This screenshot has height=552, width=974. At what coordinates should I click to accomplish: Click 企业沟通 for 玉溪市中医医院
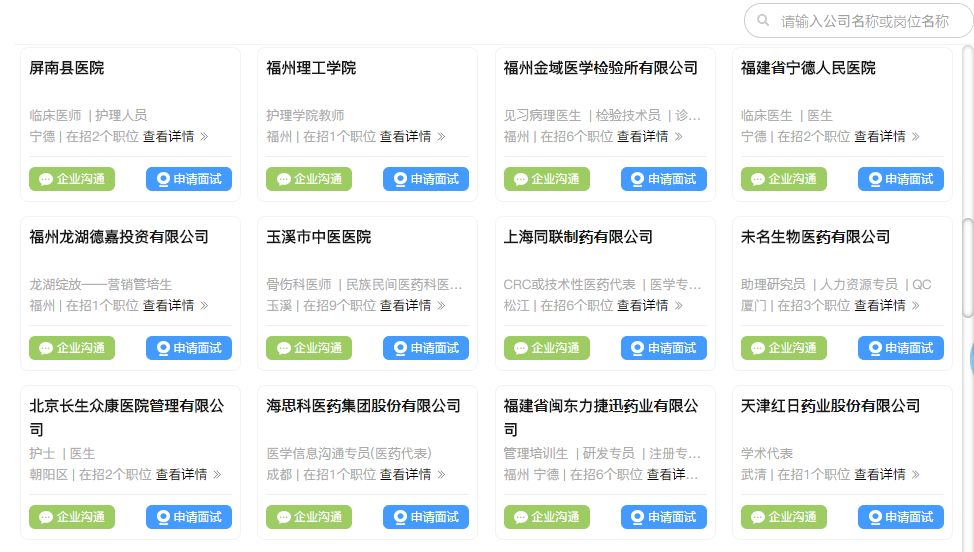click(309, 348)
